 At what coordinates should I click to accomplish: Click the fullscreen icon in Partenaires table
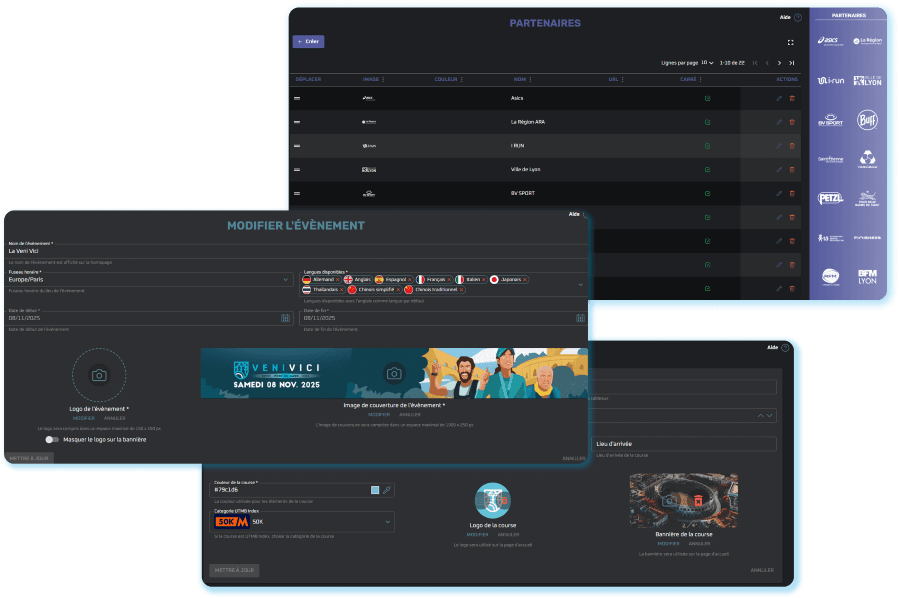(791, 42)
